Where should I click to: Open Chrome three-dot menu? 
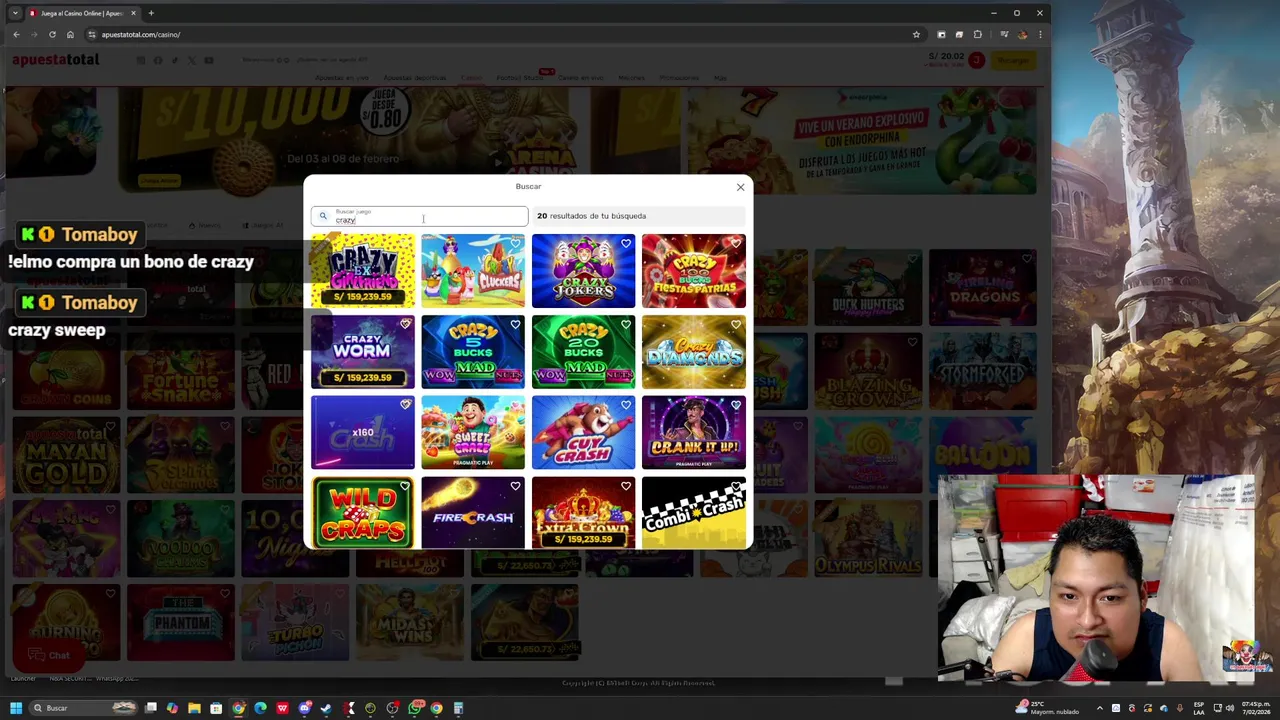1040,34
